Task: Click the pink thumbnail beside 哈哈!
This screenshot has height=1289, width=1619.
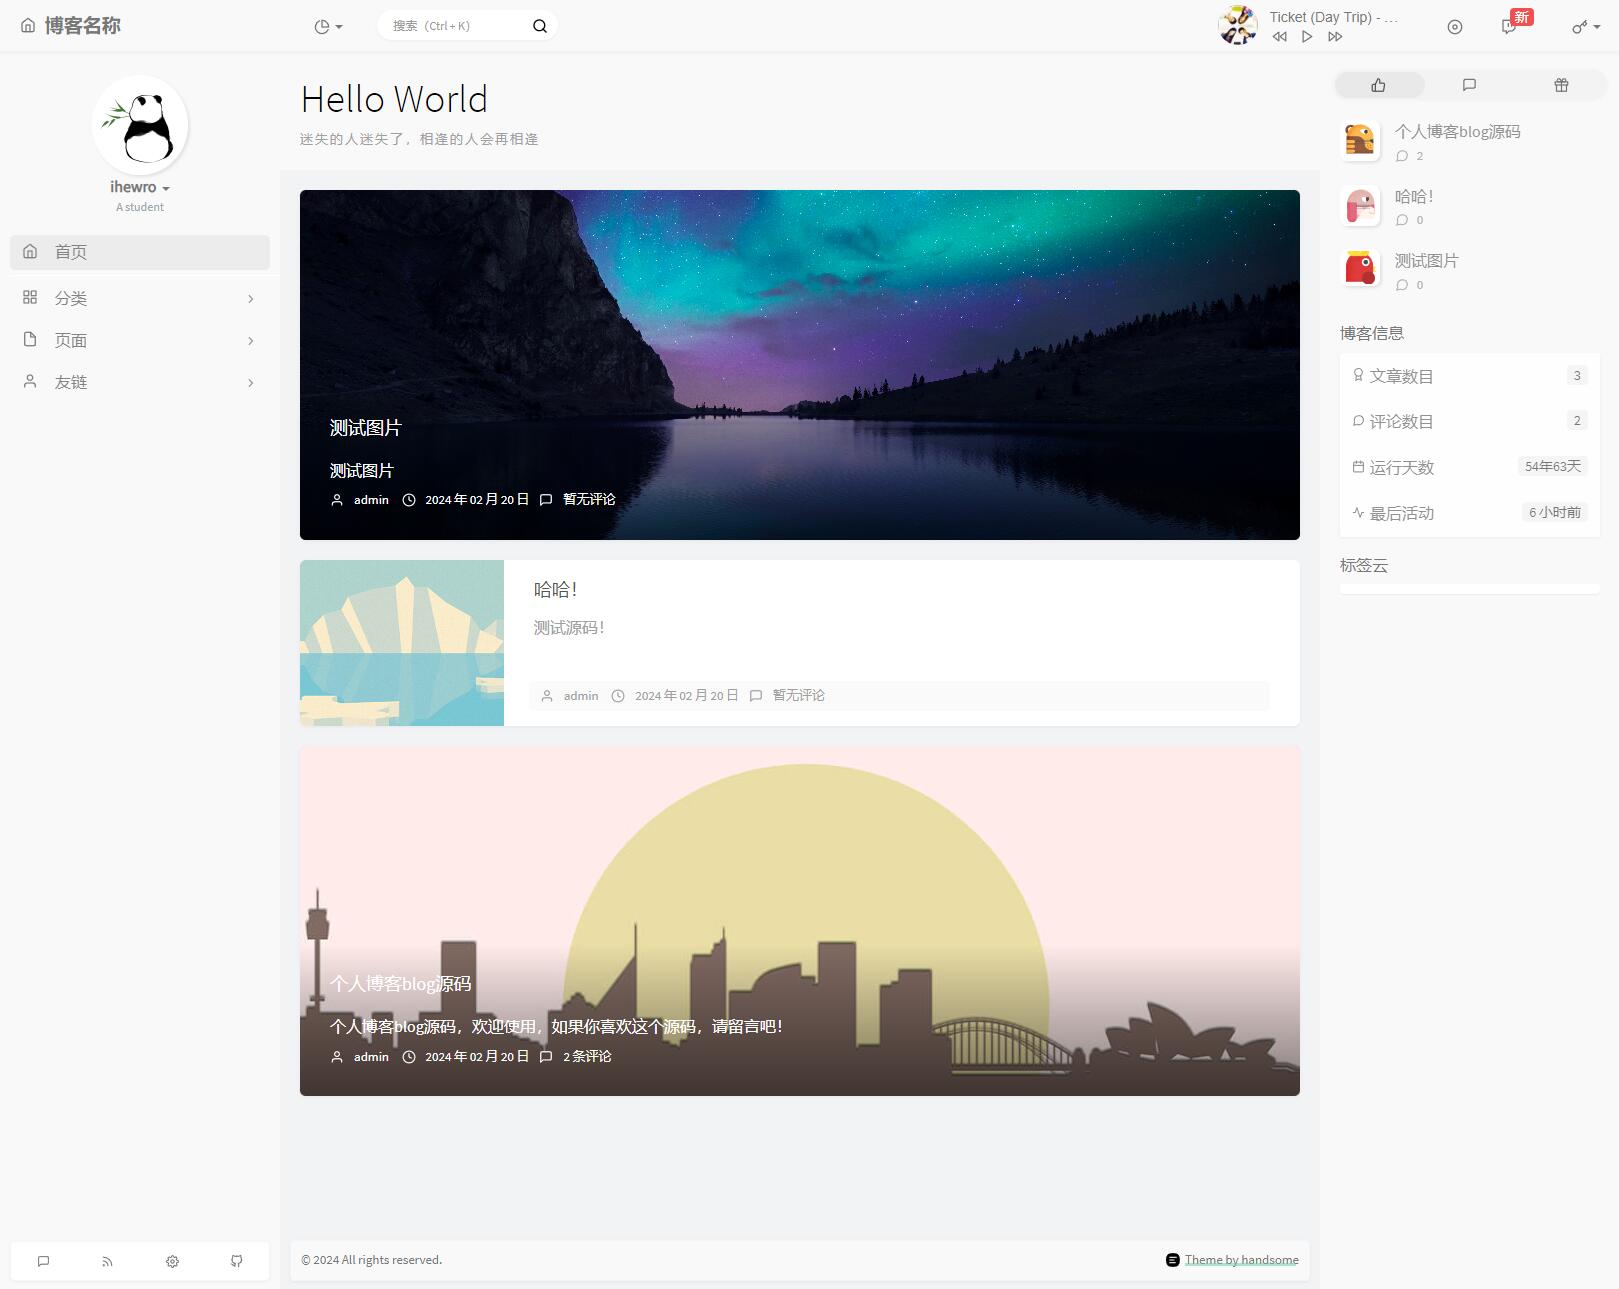Action: pos(1360,206)
